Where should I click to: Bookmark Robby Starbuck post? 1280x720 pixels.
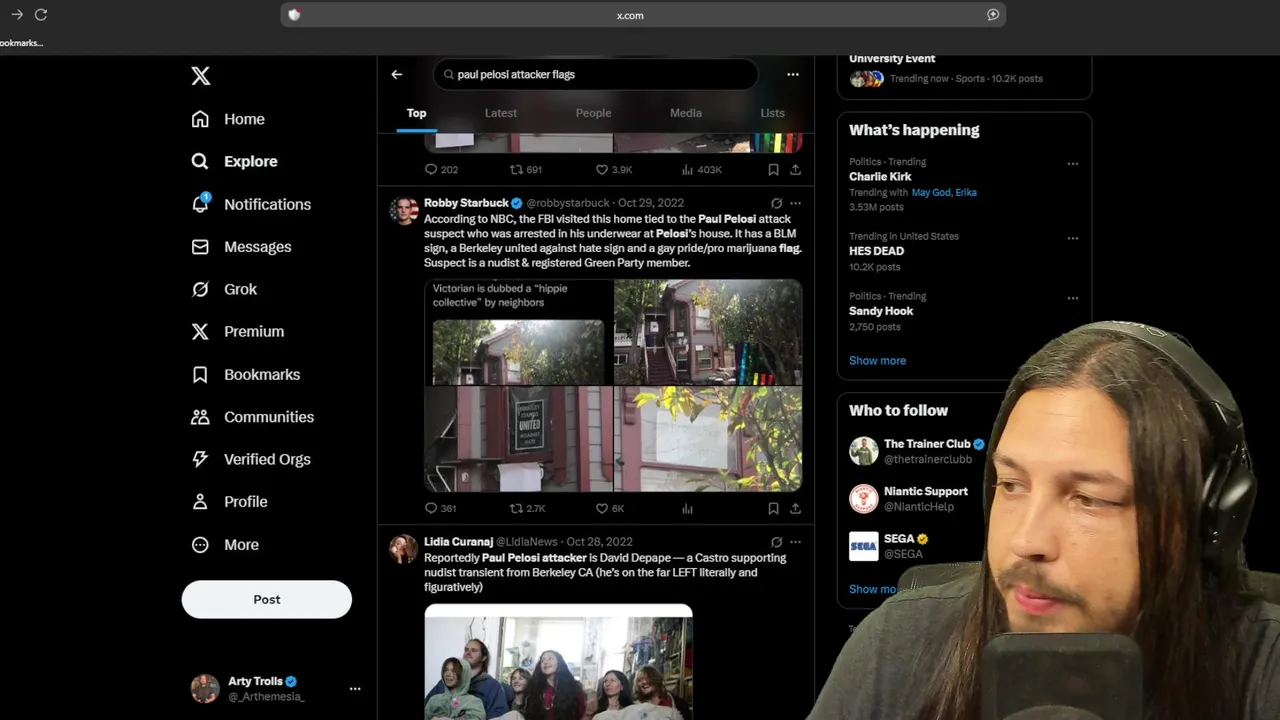[x=773, y=508]
